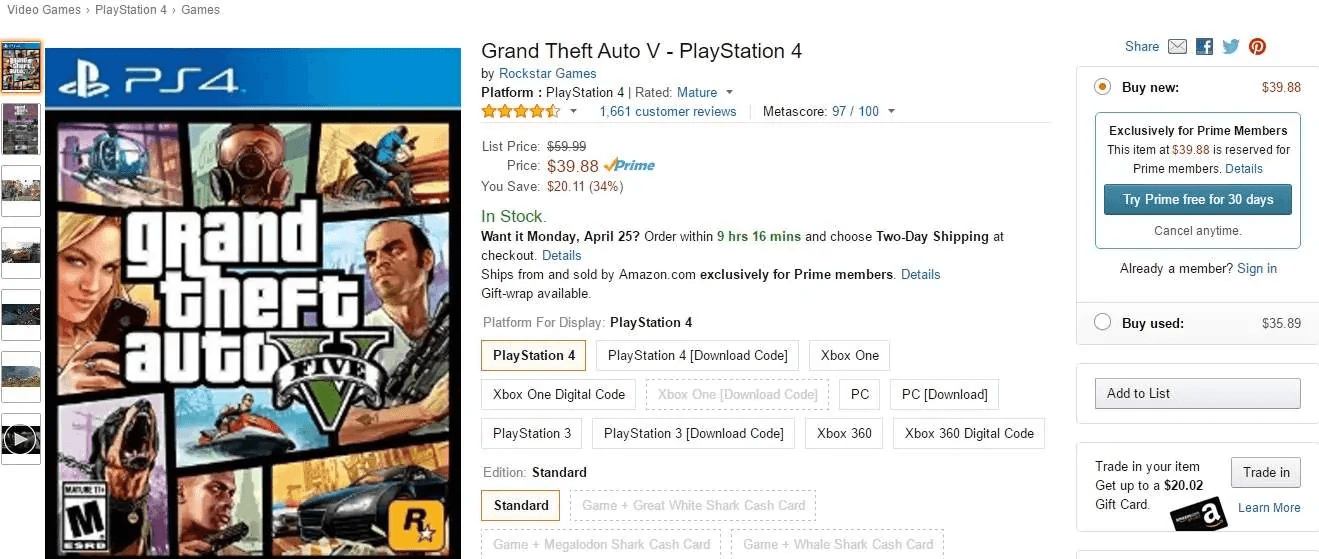This screenshot has width=1319, height=559.
Task: Share on Facebook icon
Action: [1204, 47]
